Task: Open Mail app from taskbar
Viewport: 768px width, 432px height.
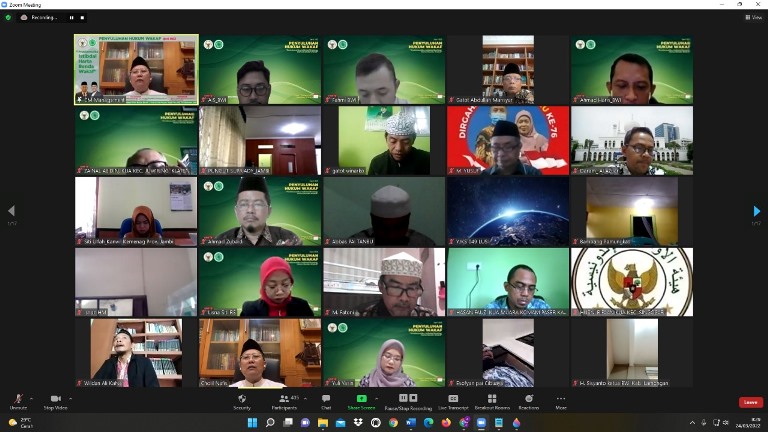Action: (x=340, y=422)
